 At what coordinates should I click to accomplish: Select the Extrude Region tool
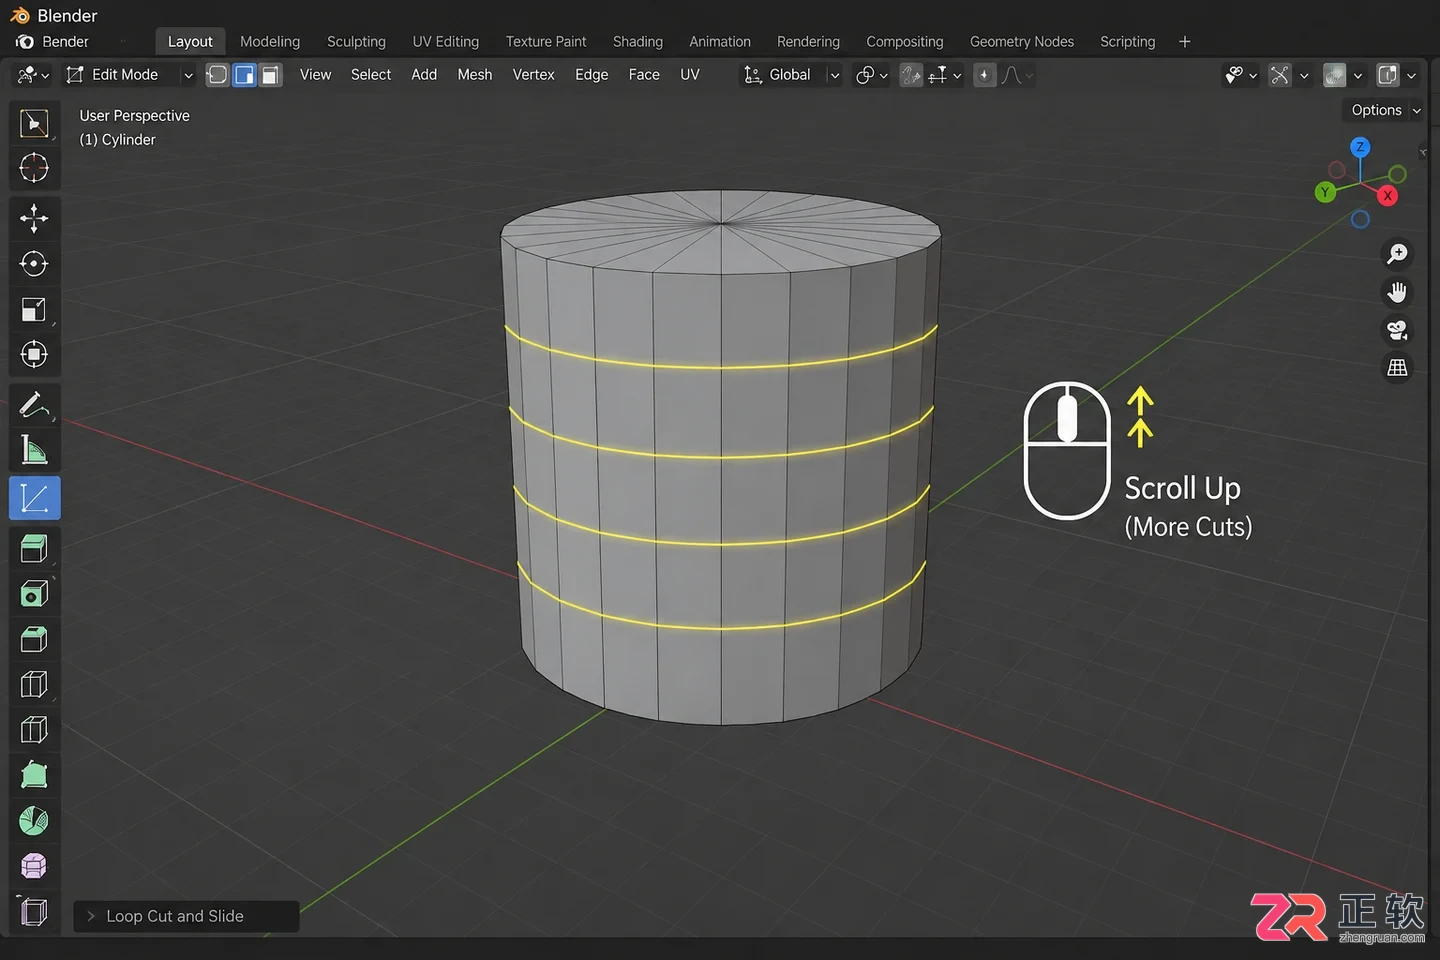(x=34, y=548)
